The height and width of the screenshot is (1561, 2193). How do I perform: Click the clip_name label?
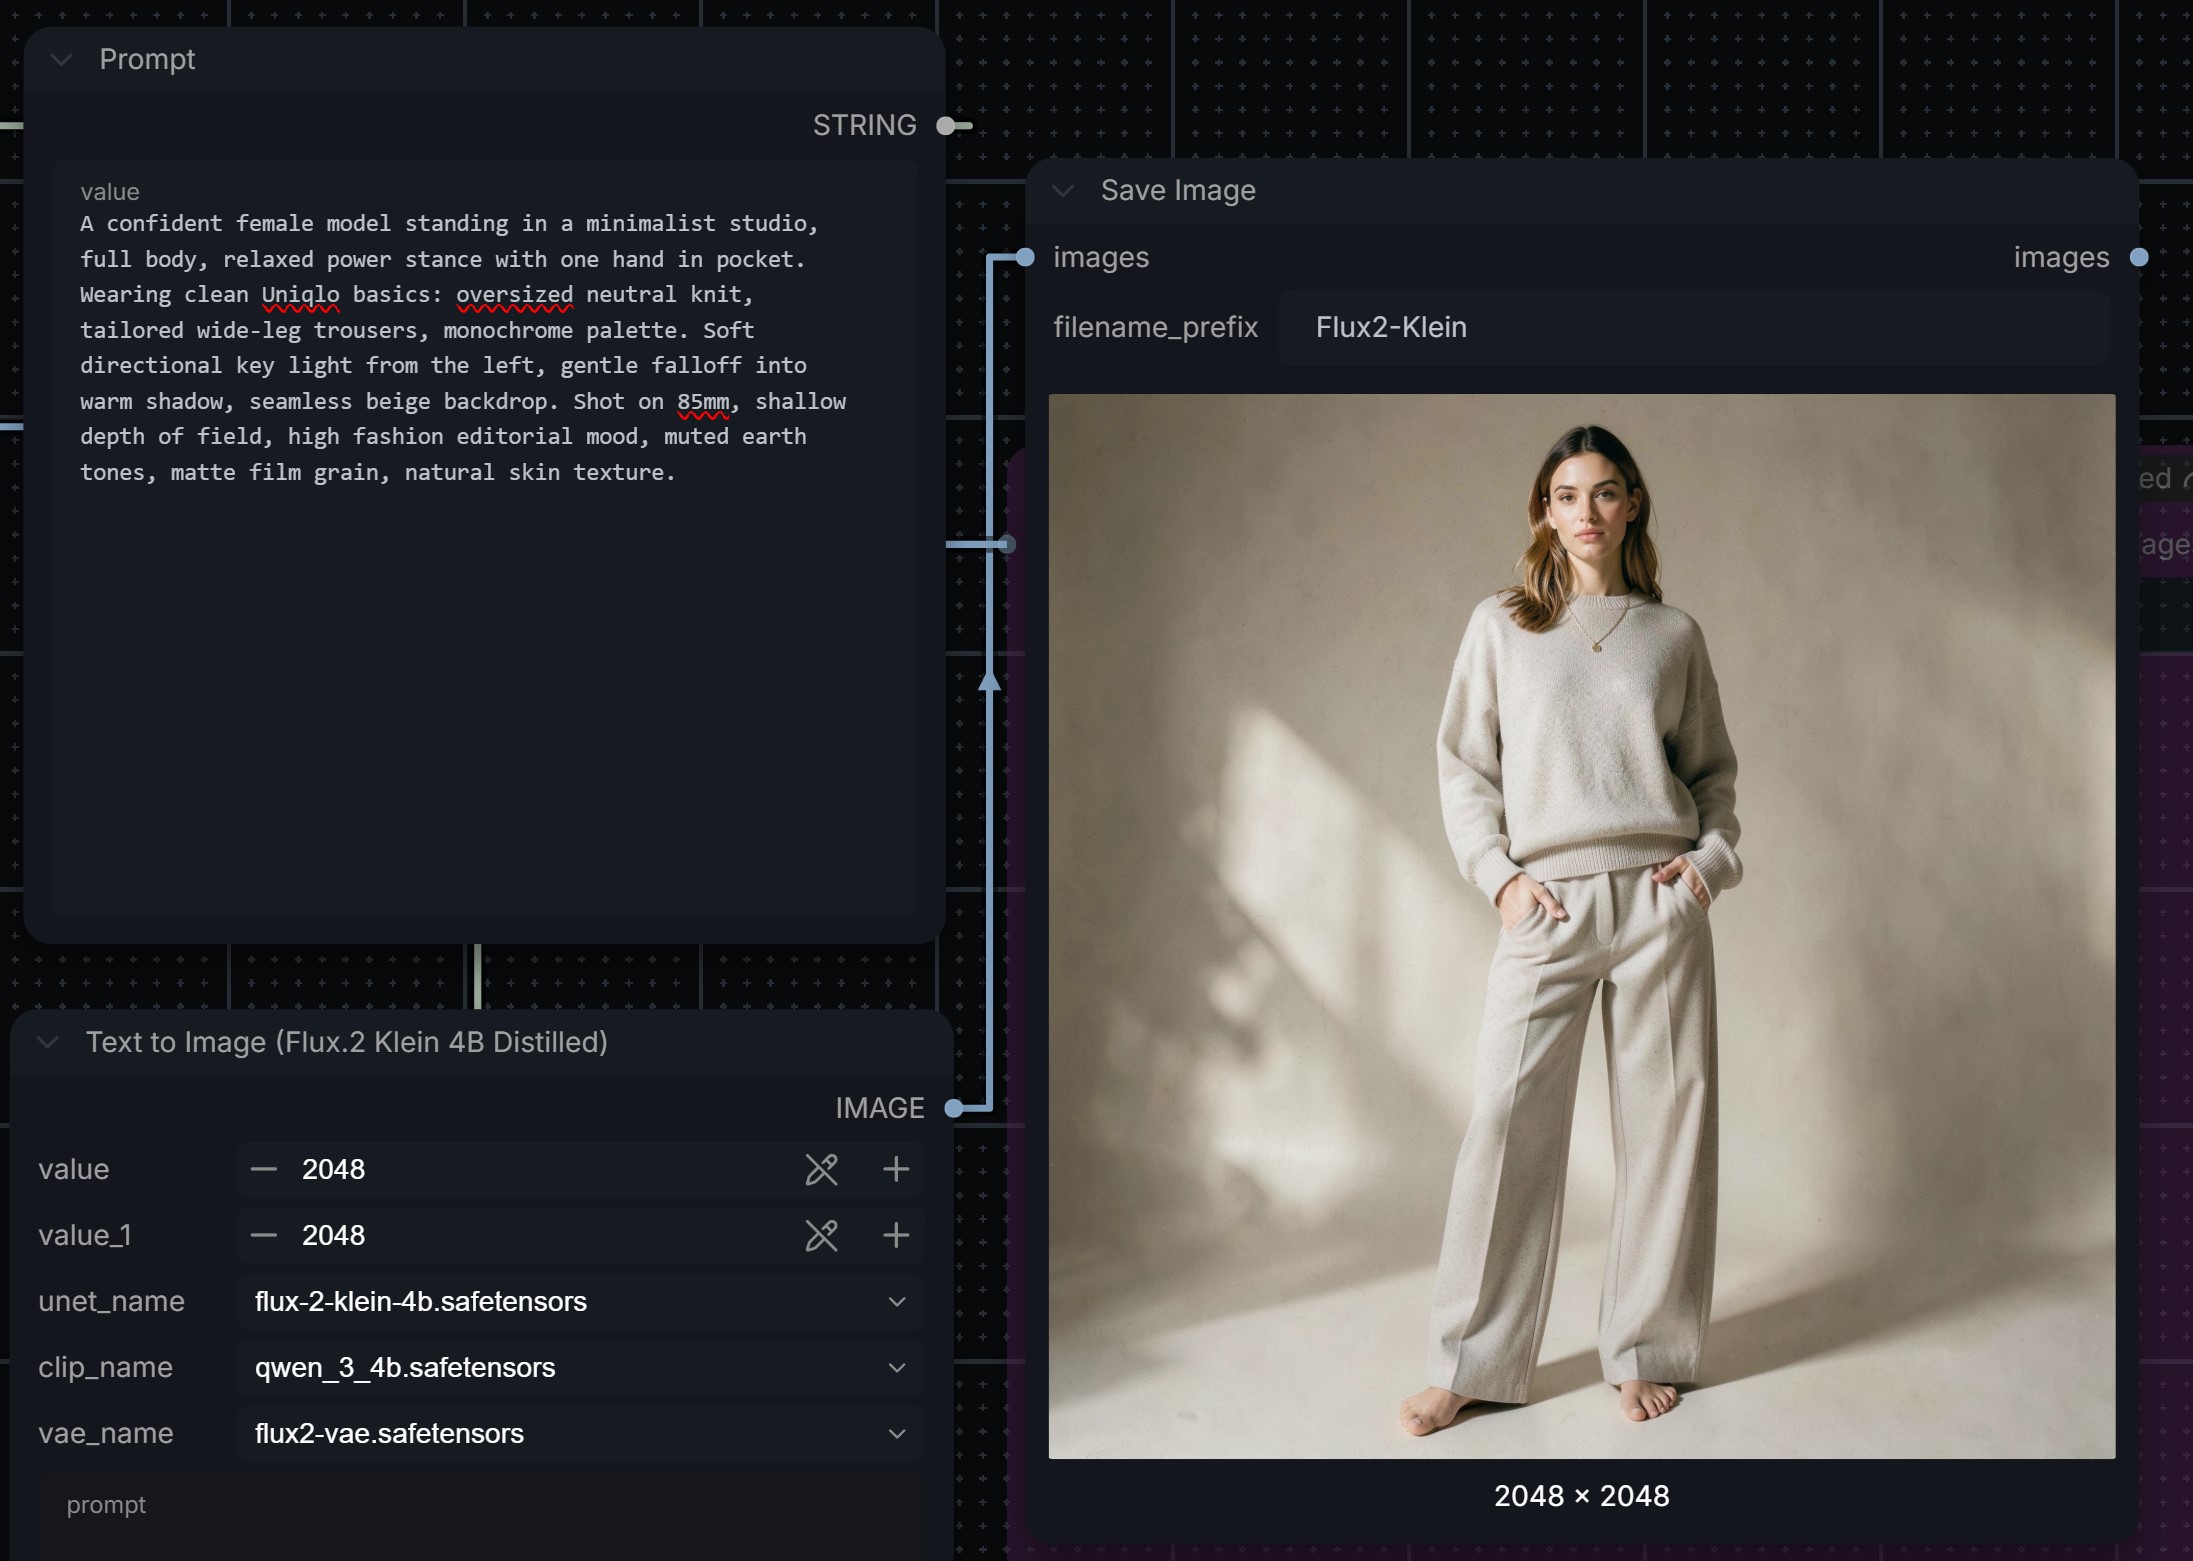105,1367
